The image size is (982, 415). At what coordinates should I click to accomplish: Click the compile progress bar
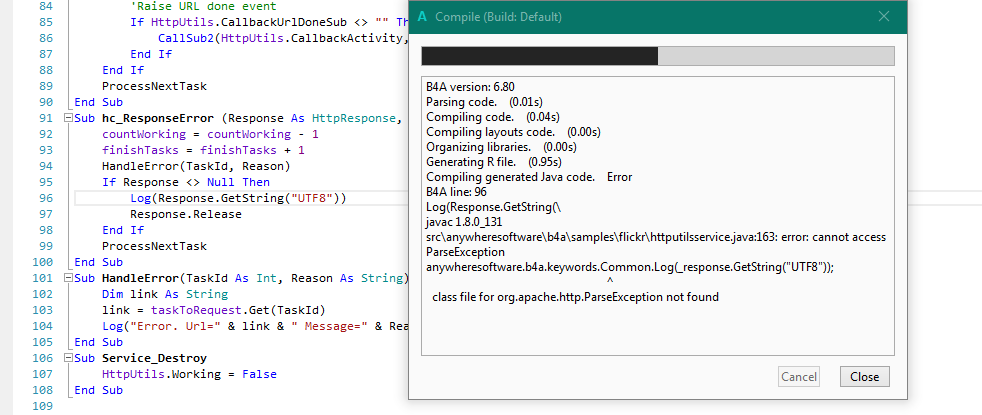[x=654, y=55]
